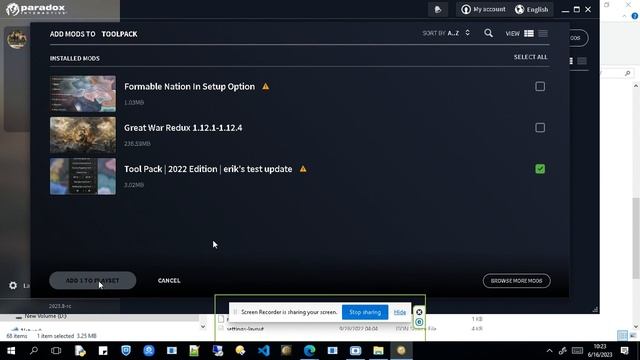The height and width of the screenshot is (360, 640).
Task: Open launcher settings gear icon
Action: 13,285
